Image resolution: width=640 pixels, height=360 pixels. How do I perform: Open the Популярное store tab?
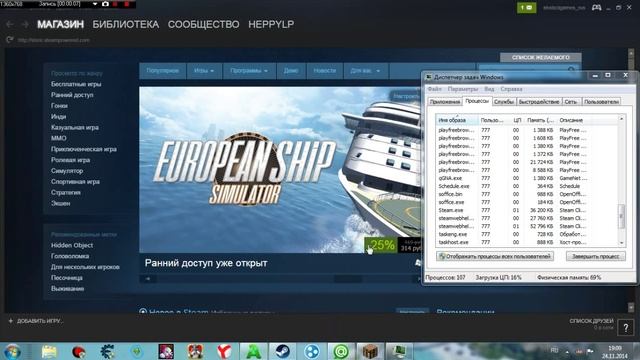[x=162, y=71]
